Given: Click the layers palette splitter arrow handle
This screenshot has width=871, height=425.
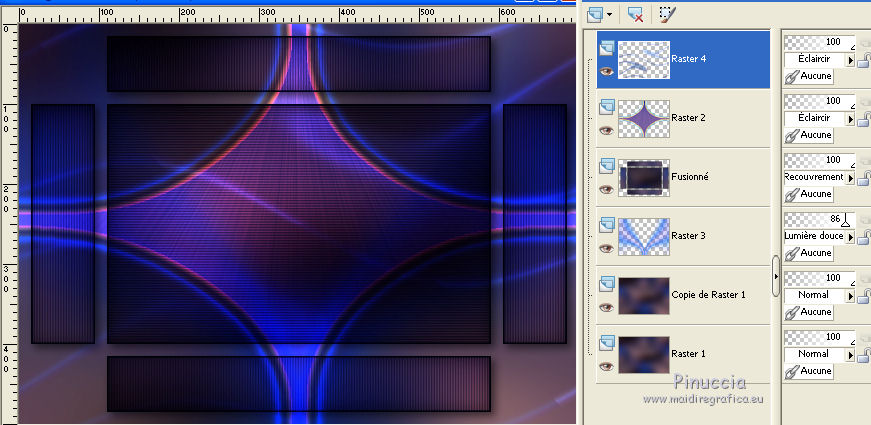Looking at the screenshot, I should tap(776, 276).
